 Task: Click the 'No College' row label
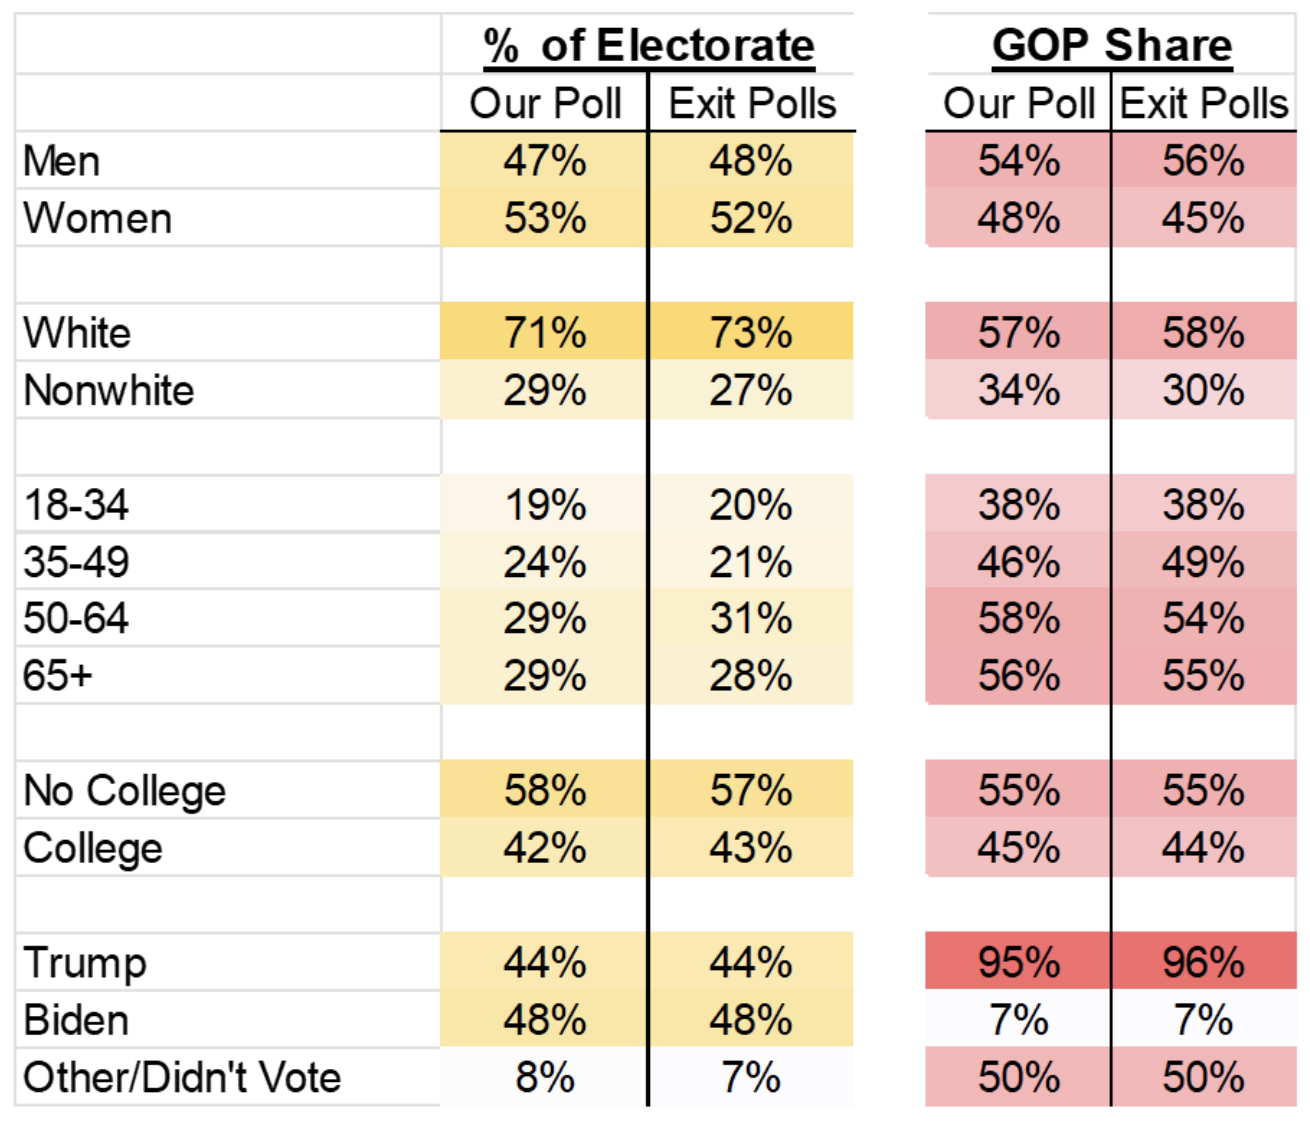tap(125, 791)
